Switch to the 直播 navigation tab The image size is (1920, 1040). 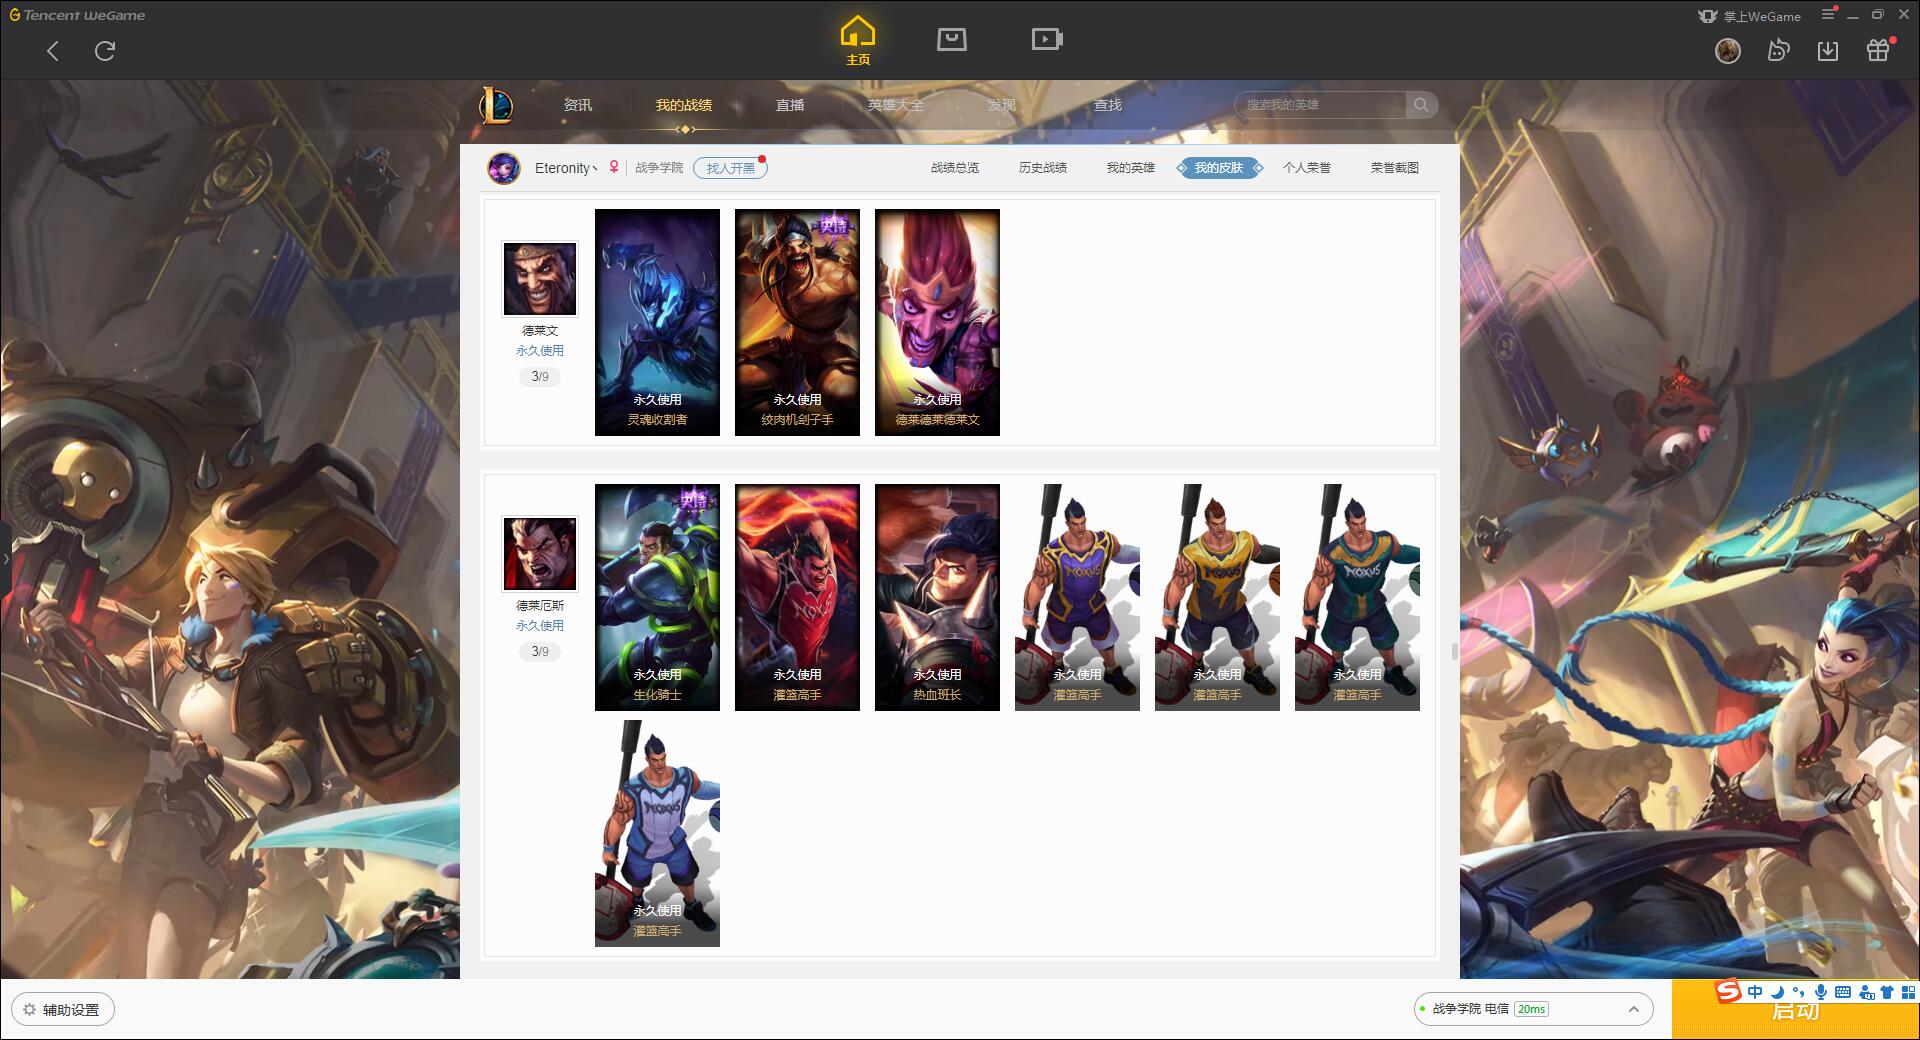(790, 105)
